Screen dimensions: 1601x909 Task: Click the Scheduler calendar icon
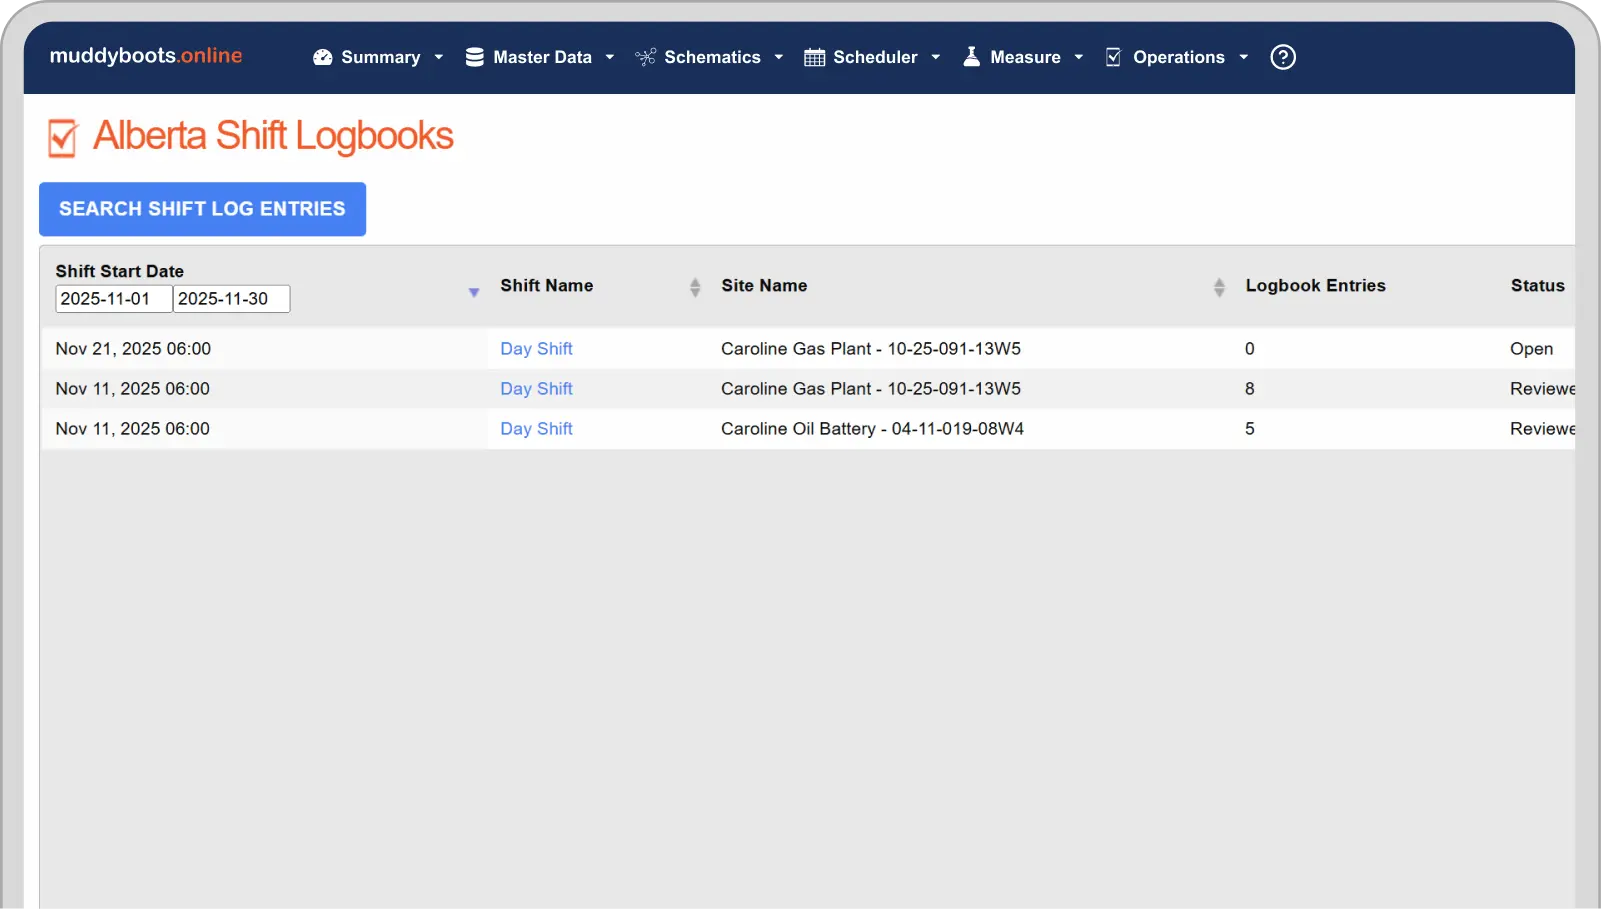coord(814,58)
